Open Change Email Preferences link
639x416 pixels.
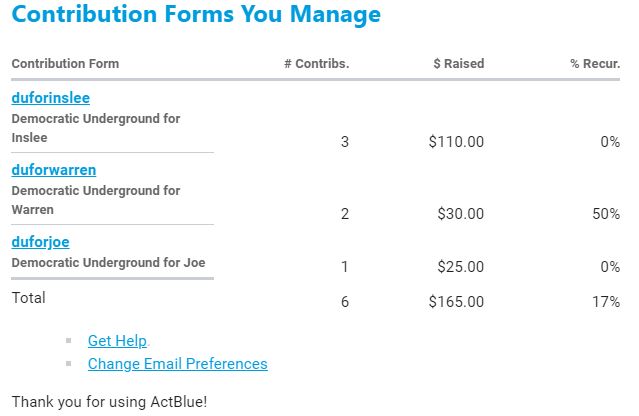click(177, 364)
